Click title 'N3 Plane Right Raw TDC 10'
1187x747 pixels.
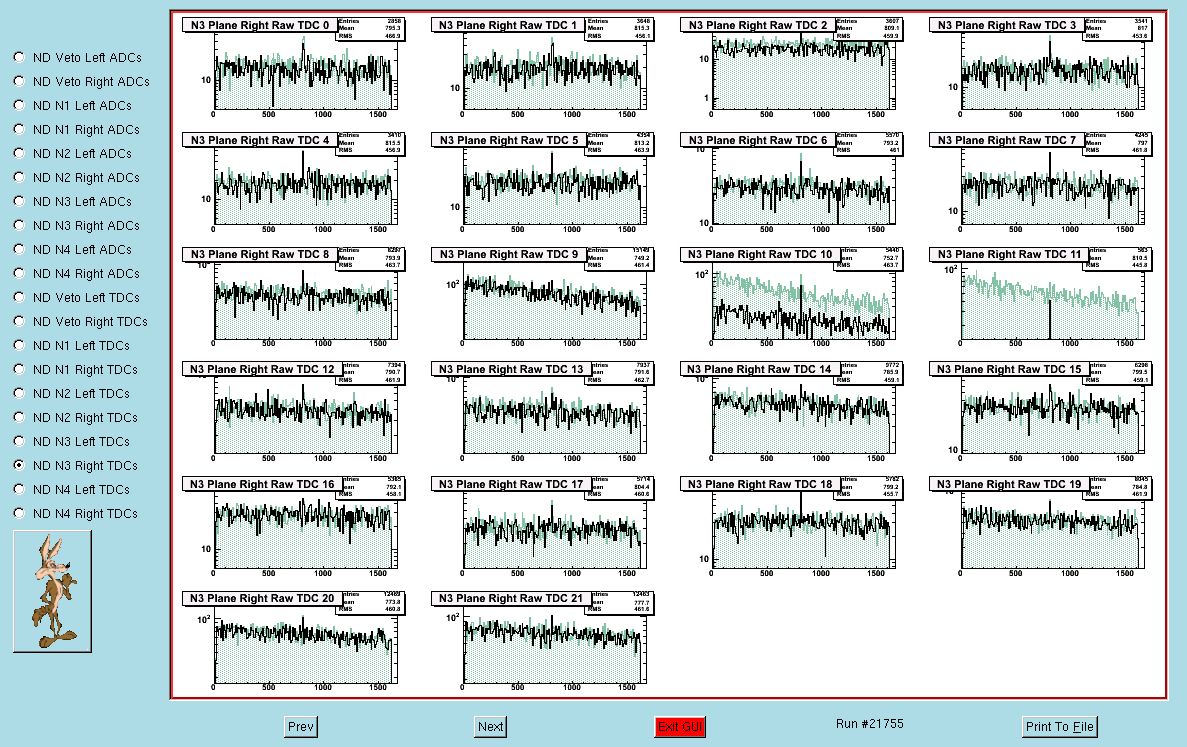[760, 254]
